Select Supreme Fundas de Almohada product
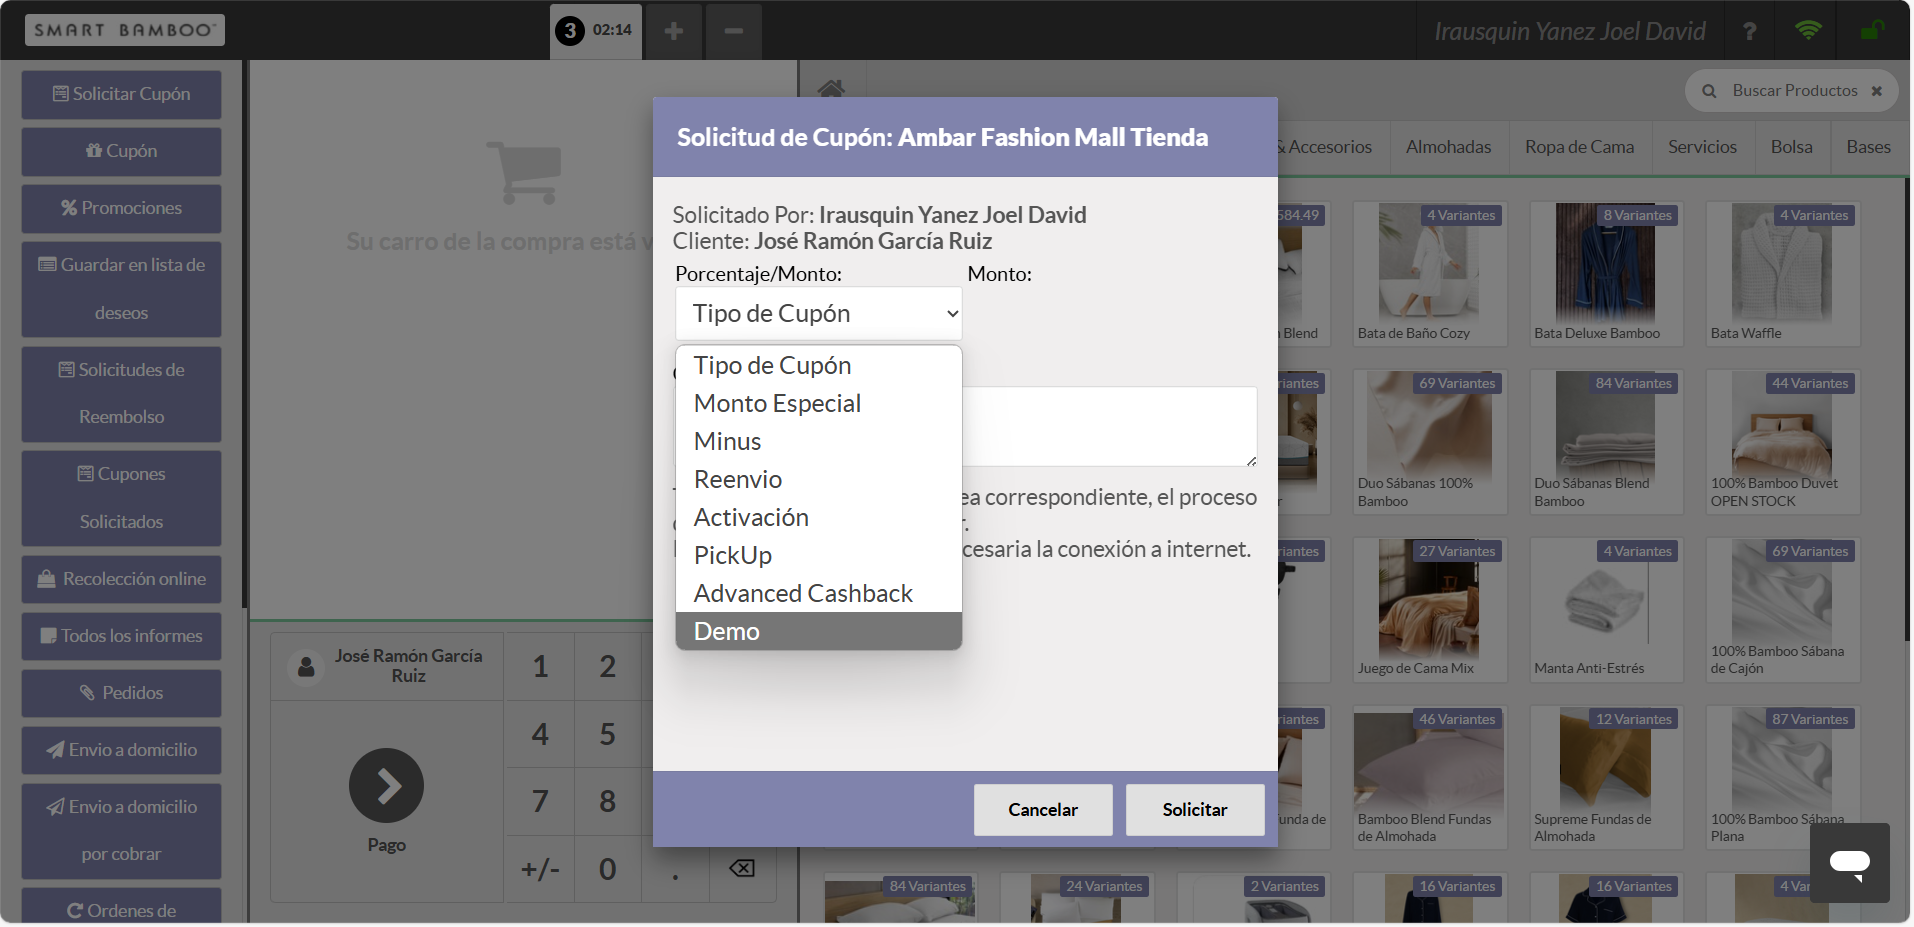1914x927 pixels. (x=1606, y=778)
